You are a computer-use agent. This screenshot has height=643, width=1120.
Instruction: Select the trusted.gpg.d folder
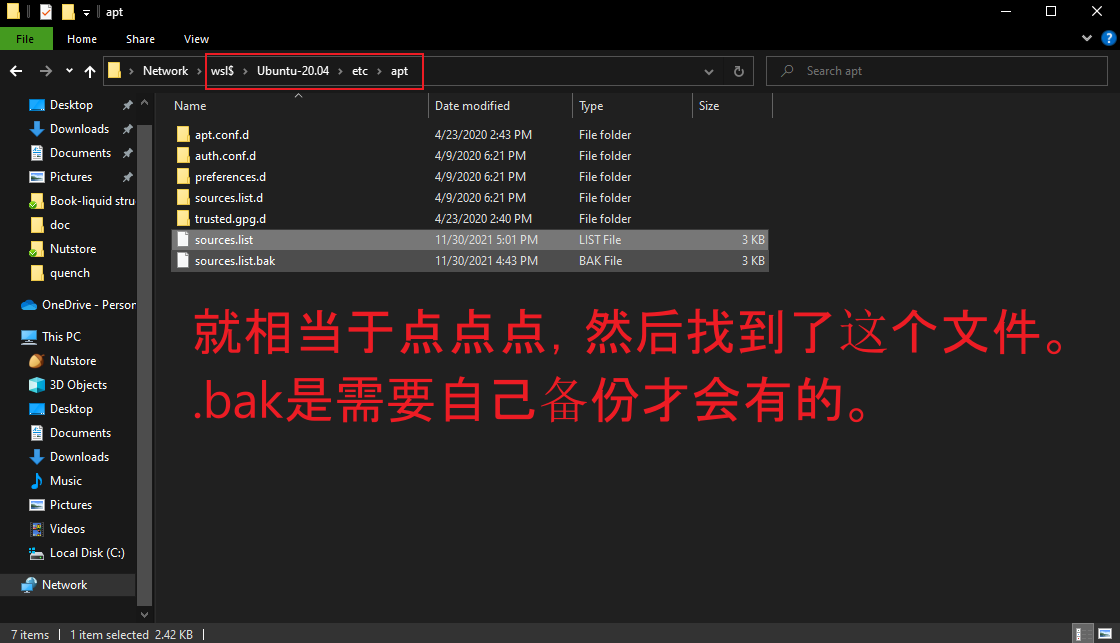230,219
